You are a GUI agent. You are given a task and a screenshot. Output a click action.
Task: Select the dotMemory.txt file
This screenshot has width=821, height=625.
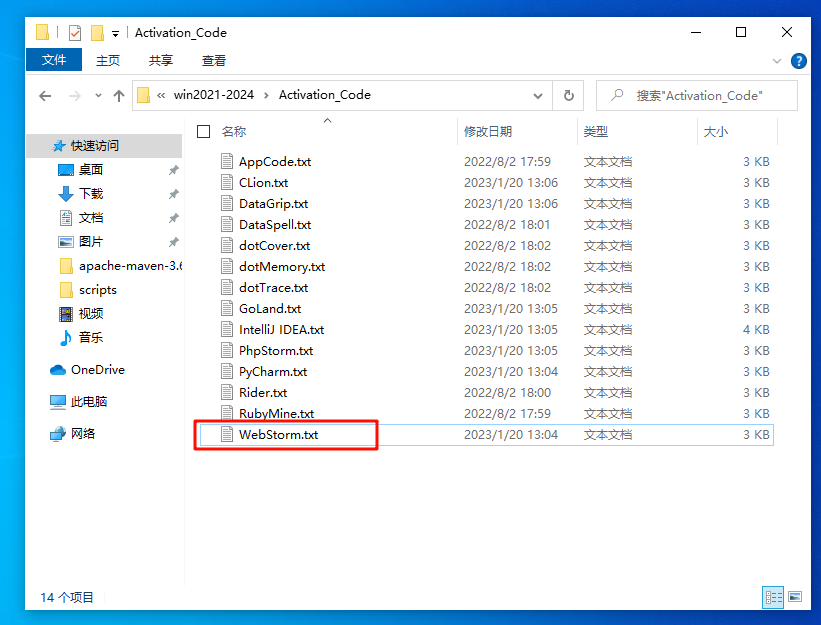pyautogui.click(x=282, y=267)
